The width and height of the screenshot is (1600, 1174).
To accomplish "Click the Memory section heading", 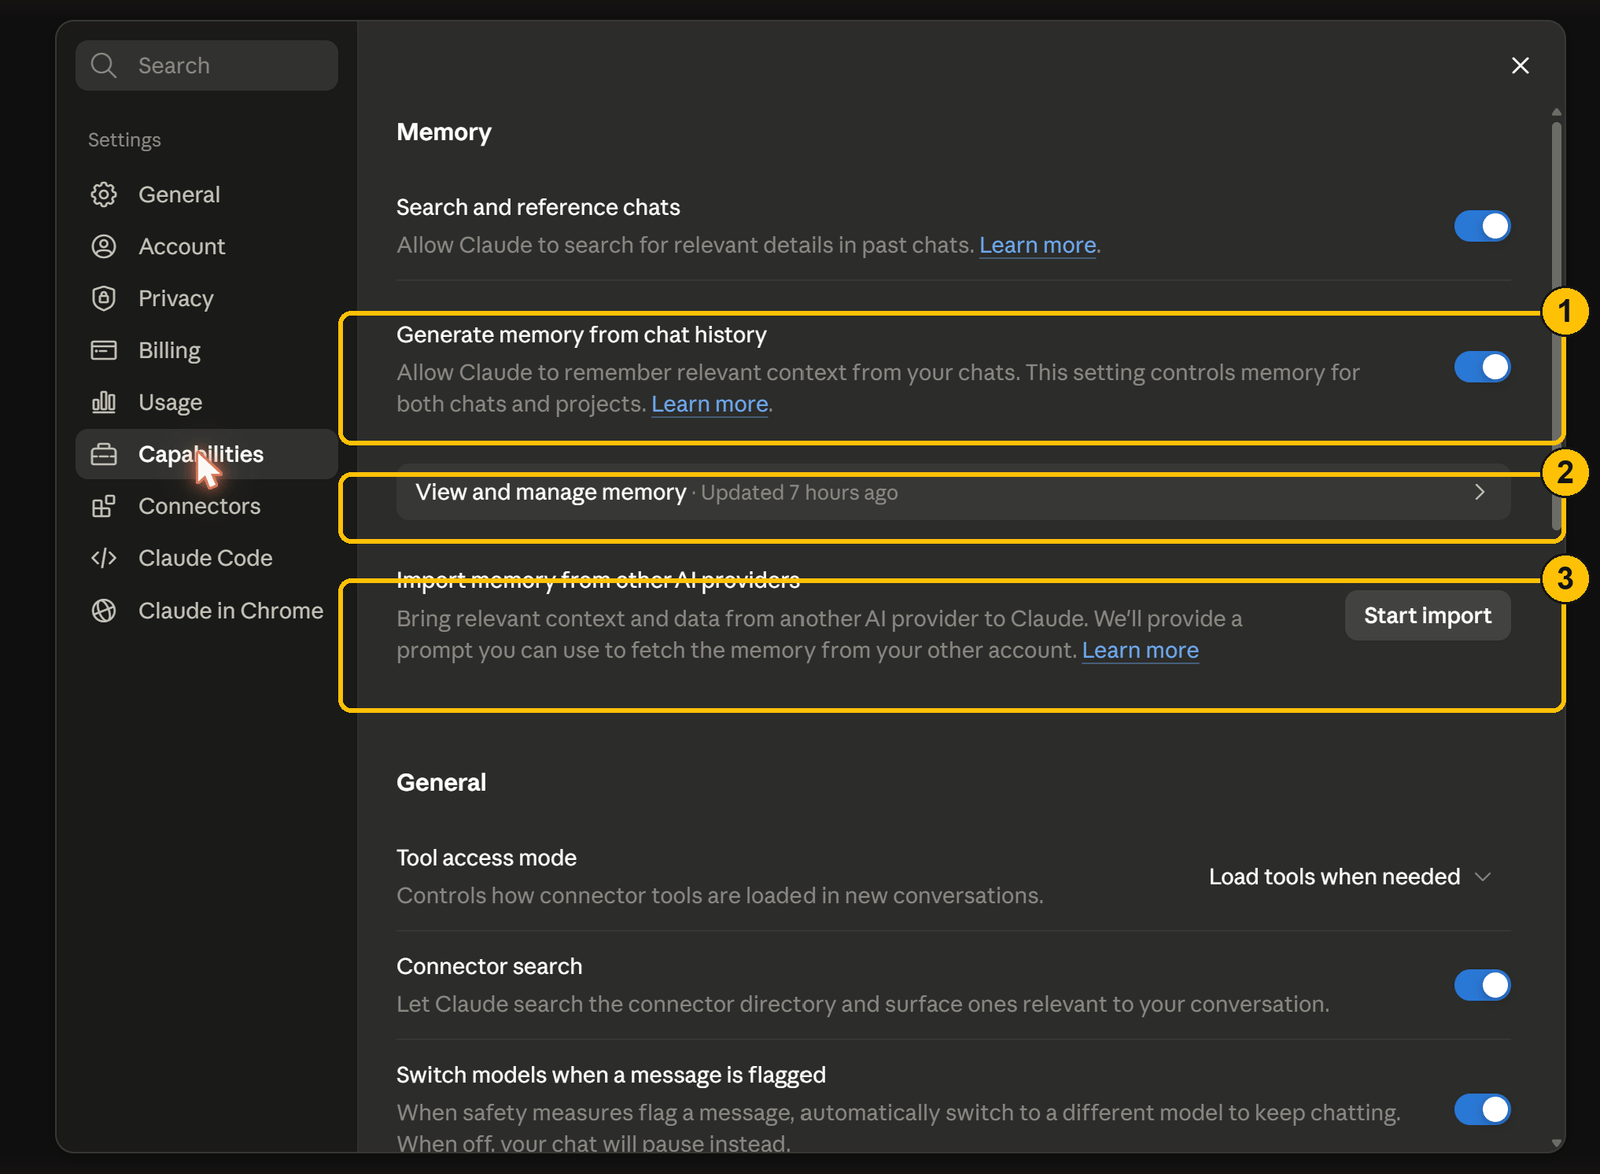I will click(x=444, y=132).
